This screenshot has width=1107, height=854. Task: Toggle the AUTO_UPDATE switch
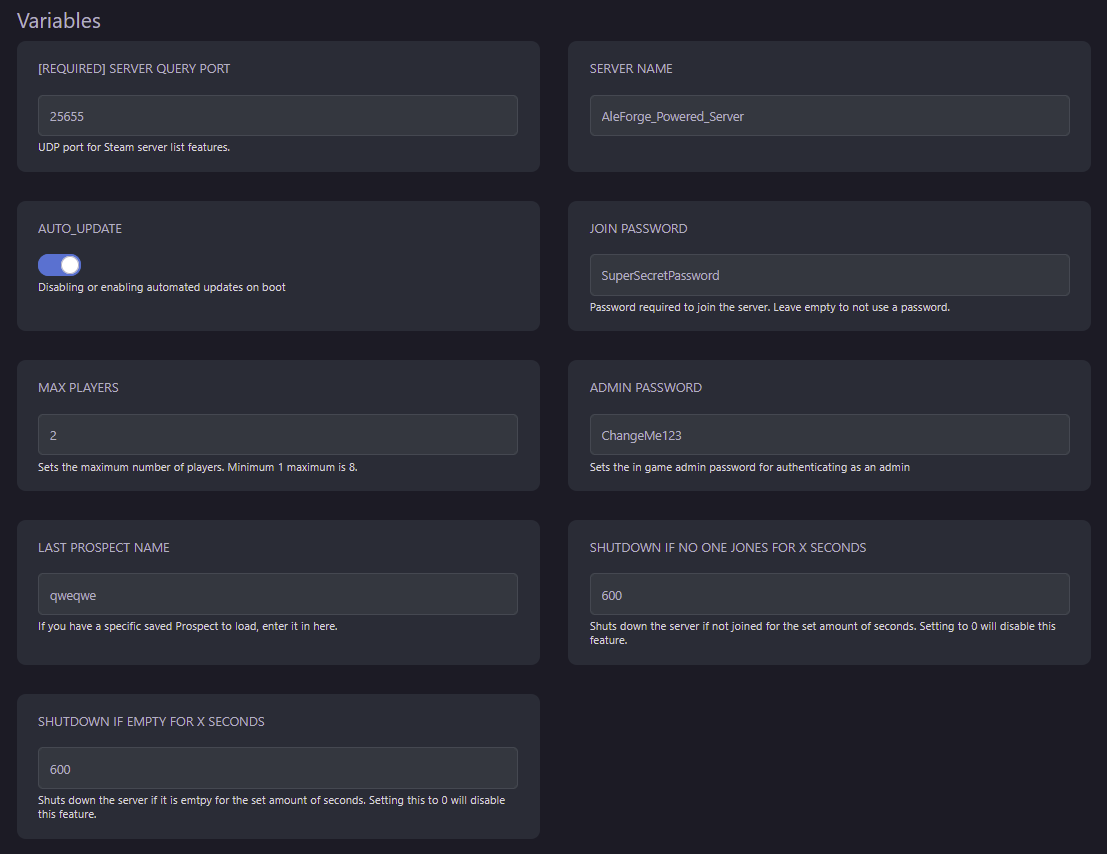point(59,265)
